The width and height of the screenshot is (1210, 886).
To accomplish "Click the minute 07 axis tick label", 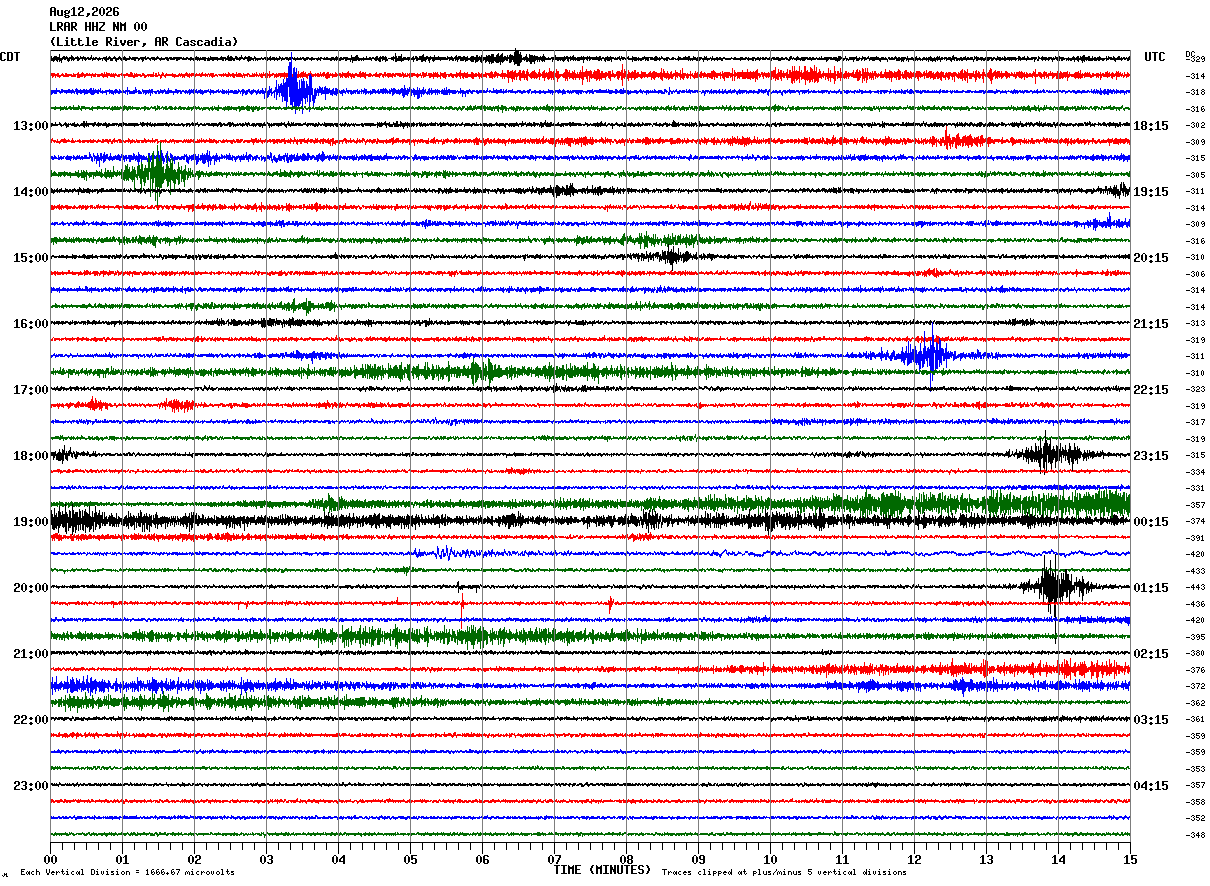I will coord(554,859).
